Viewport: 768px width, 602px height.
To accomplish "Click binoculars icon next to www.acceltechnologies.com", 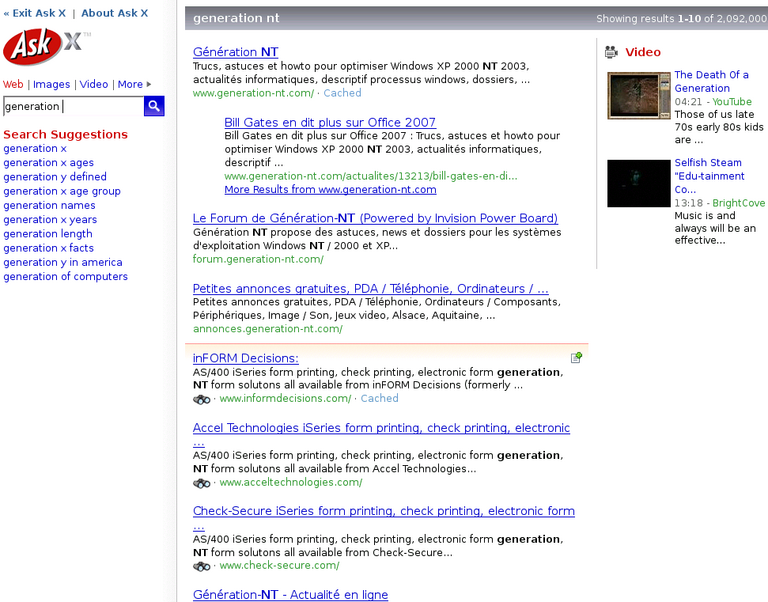I will [x=201, y=483].
